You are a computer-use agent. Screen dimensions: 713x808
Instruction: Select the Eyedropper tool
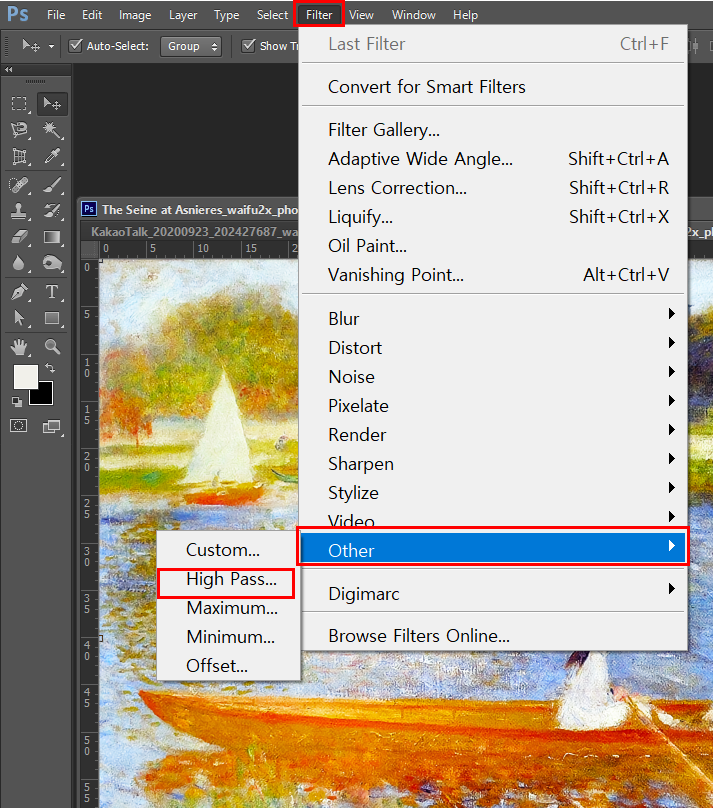tap(52, 156)
